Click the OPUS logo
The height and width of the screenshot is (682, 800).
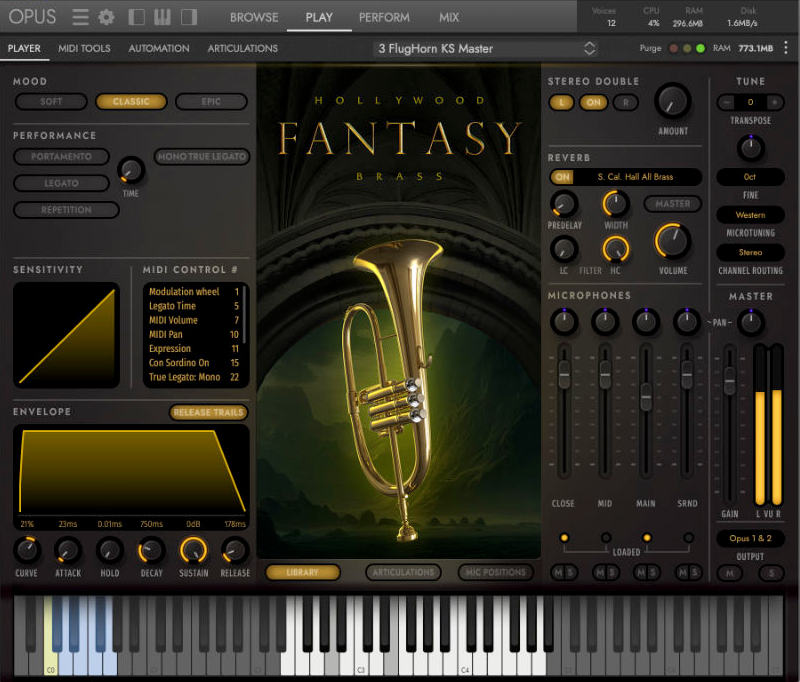[33, 16]
